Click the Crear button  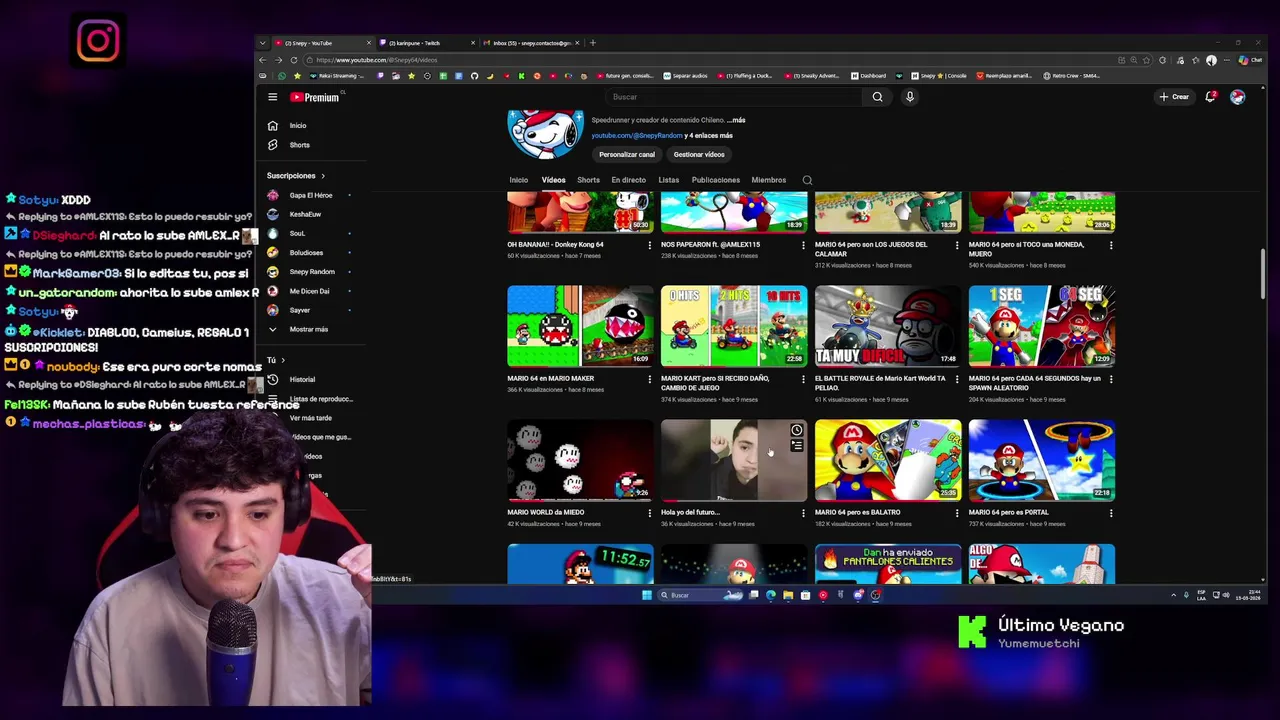pos(1174,97)
